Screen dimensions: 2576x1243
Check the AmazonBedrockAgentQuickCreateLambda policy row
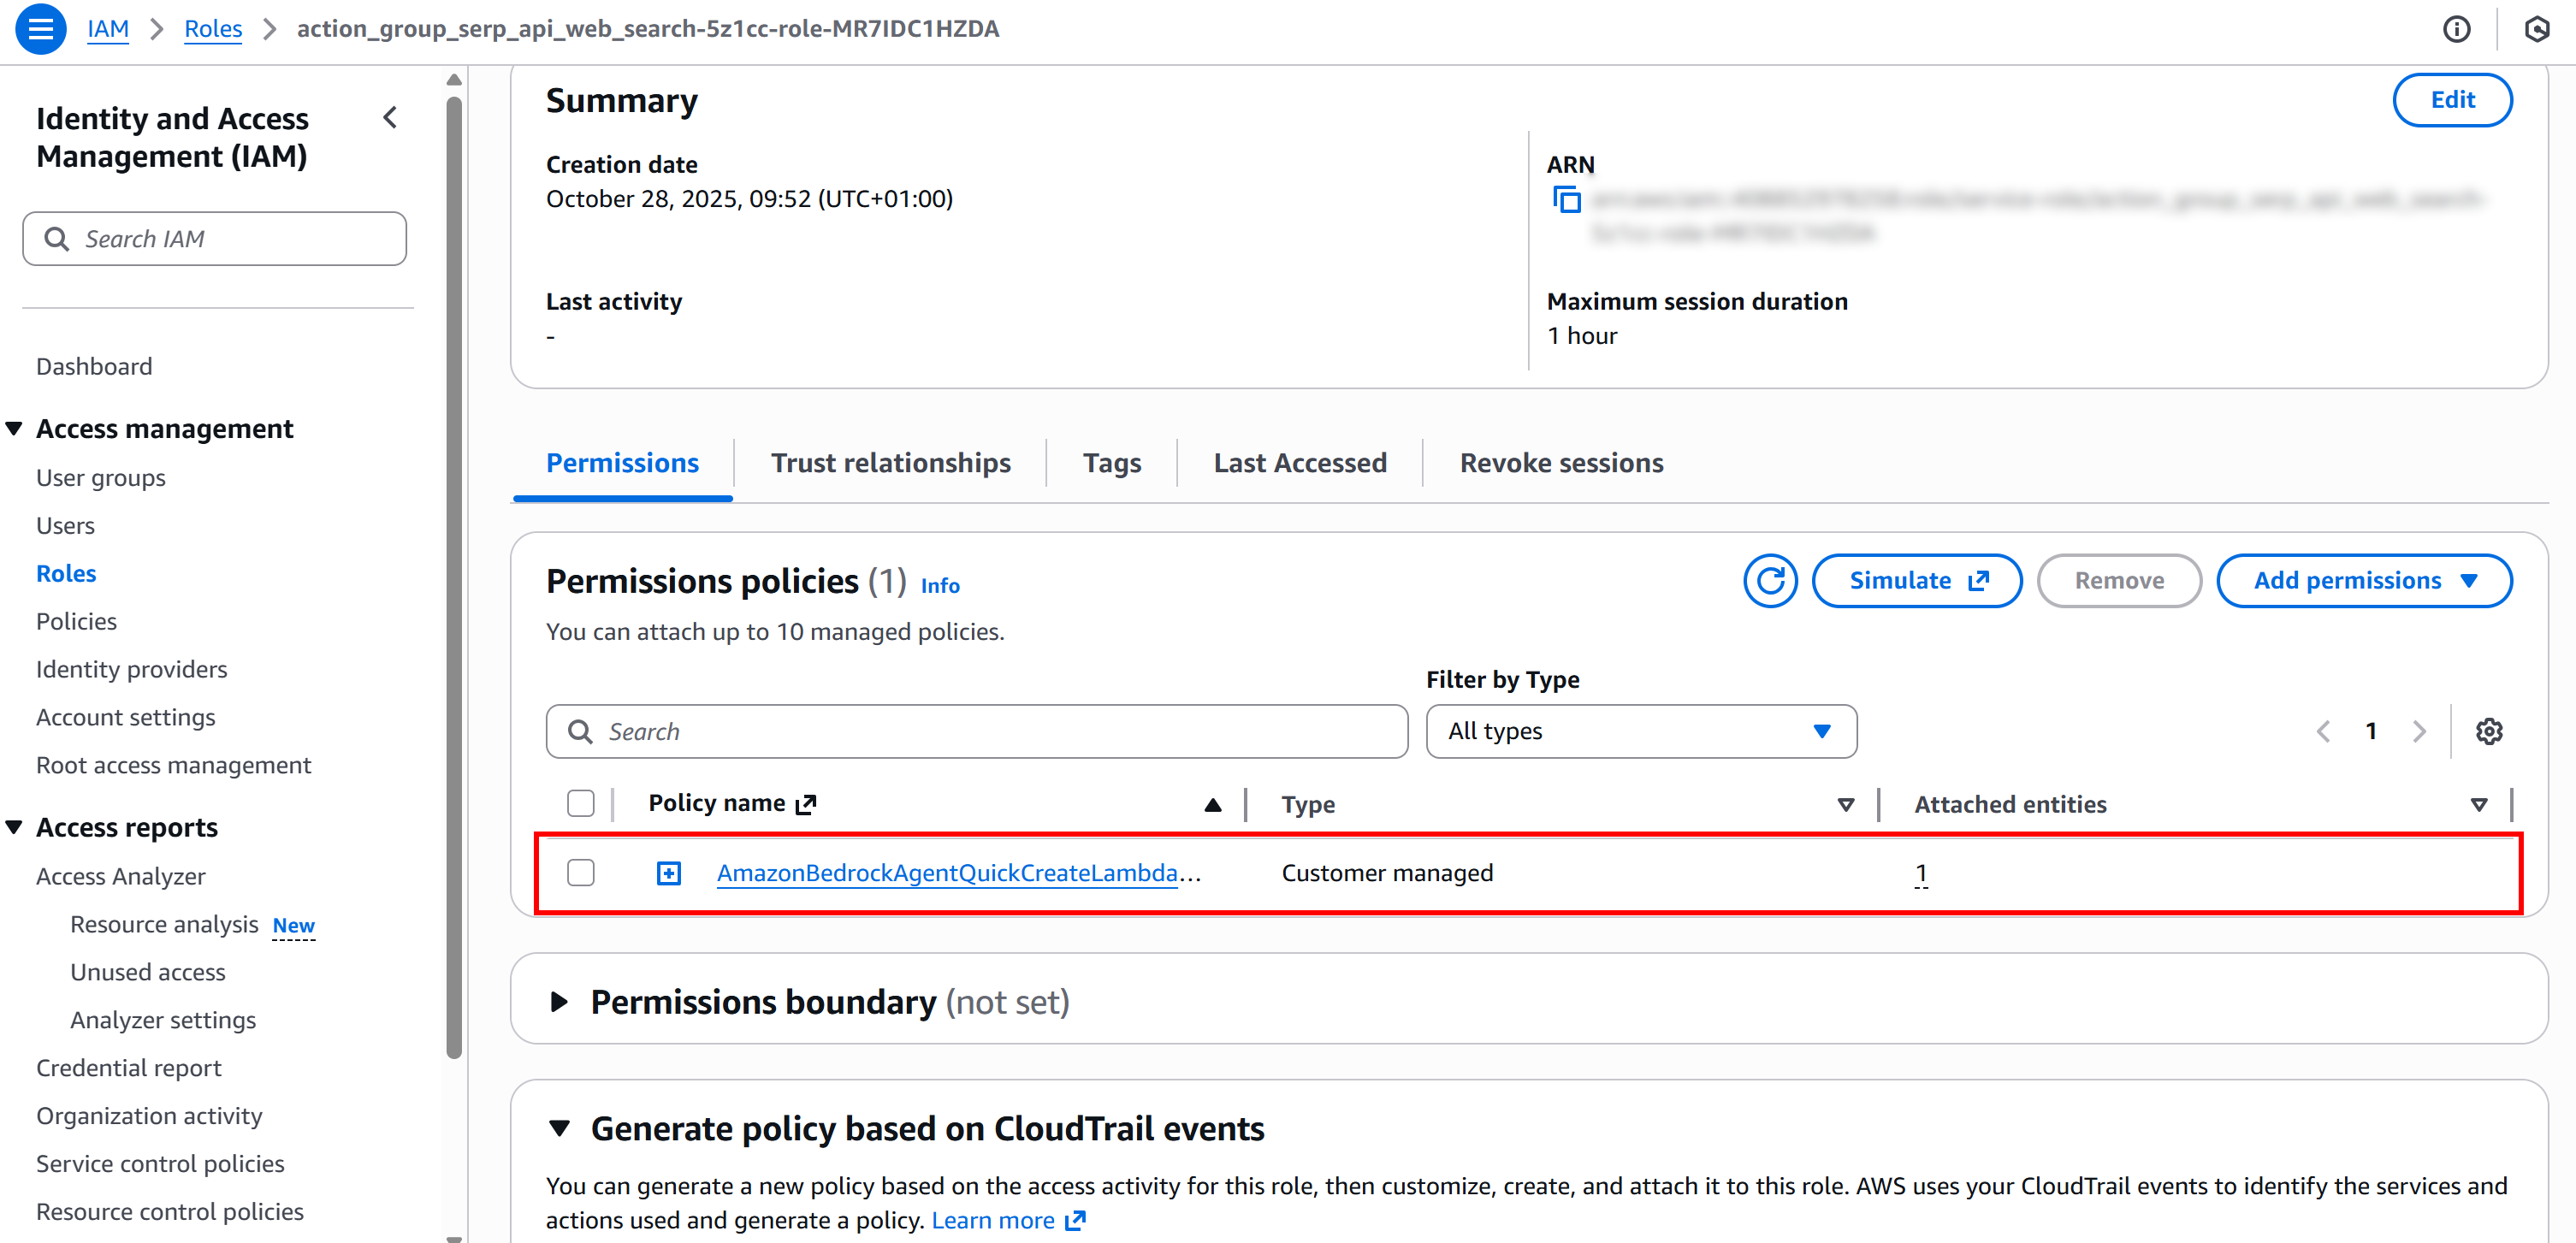(x=580, y=872)
